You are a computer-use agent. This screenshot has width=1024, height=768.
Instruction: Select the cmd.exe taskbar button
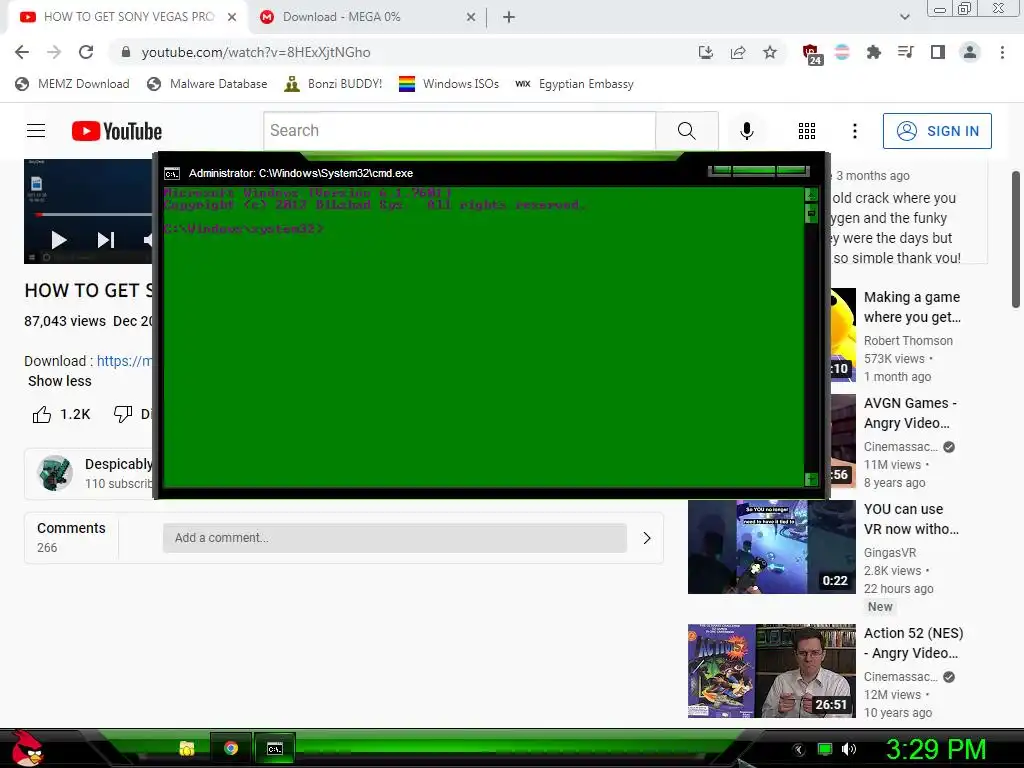pos(275,748)
